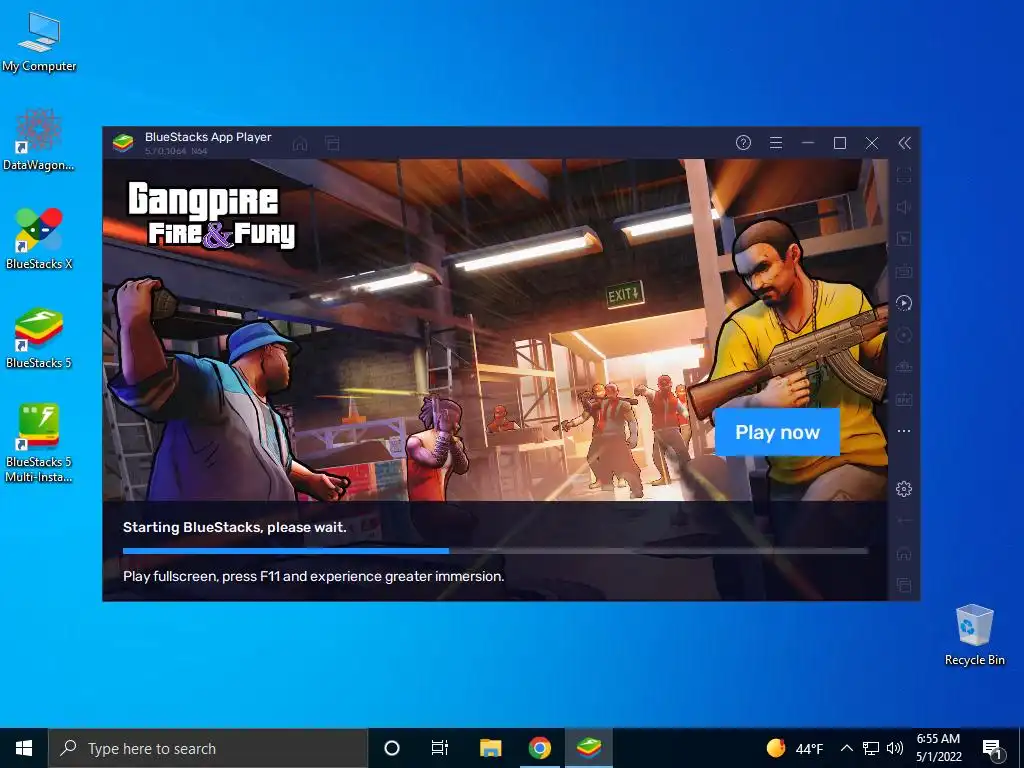Toggle fullscreen from the BlueStacks sidebar

click(904, 175)
